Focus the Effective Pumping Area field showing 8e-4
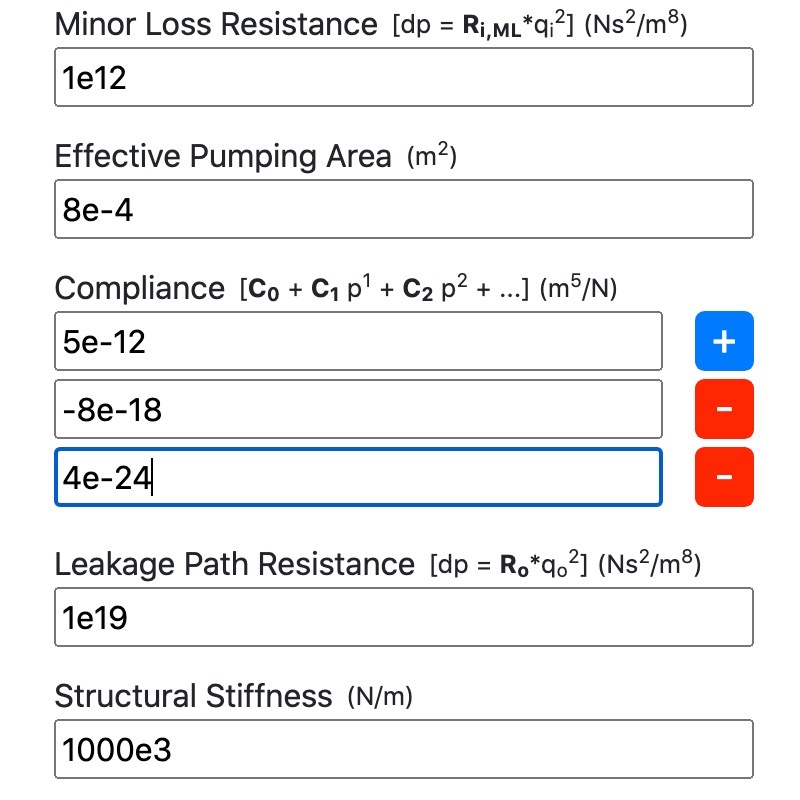 click(403, 210)
